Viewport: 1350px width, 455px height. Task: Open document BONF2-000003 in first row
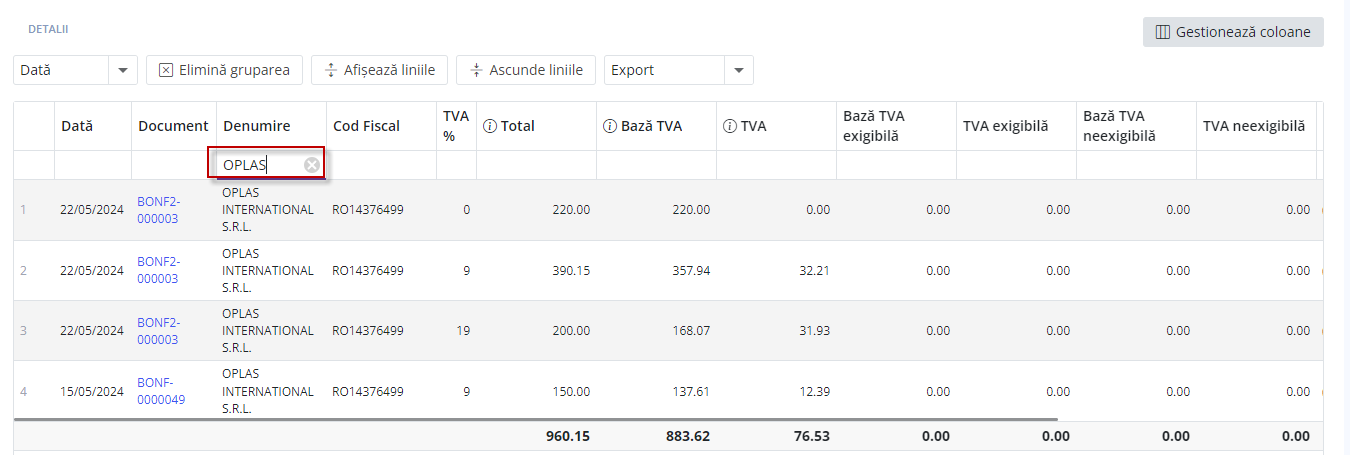click(x=158, y=210)
